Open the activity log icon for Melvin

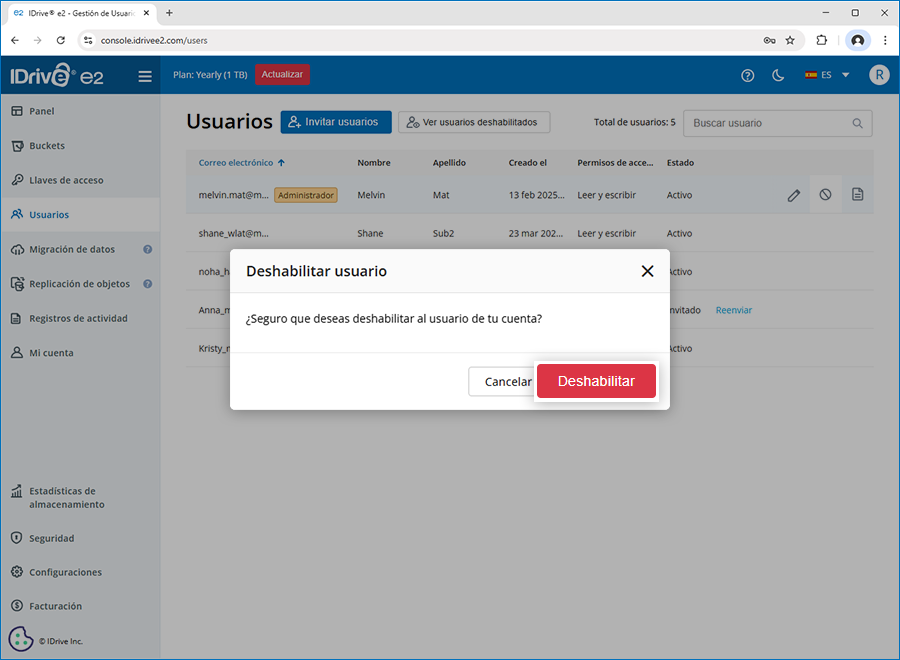click(x=857, y=195)
